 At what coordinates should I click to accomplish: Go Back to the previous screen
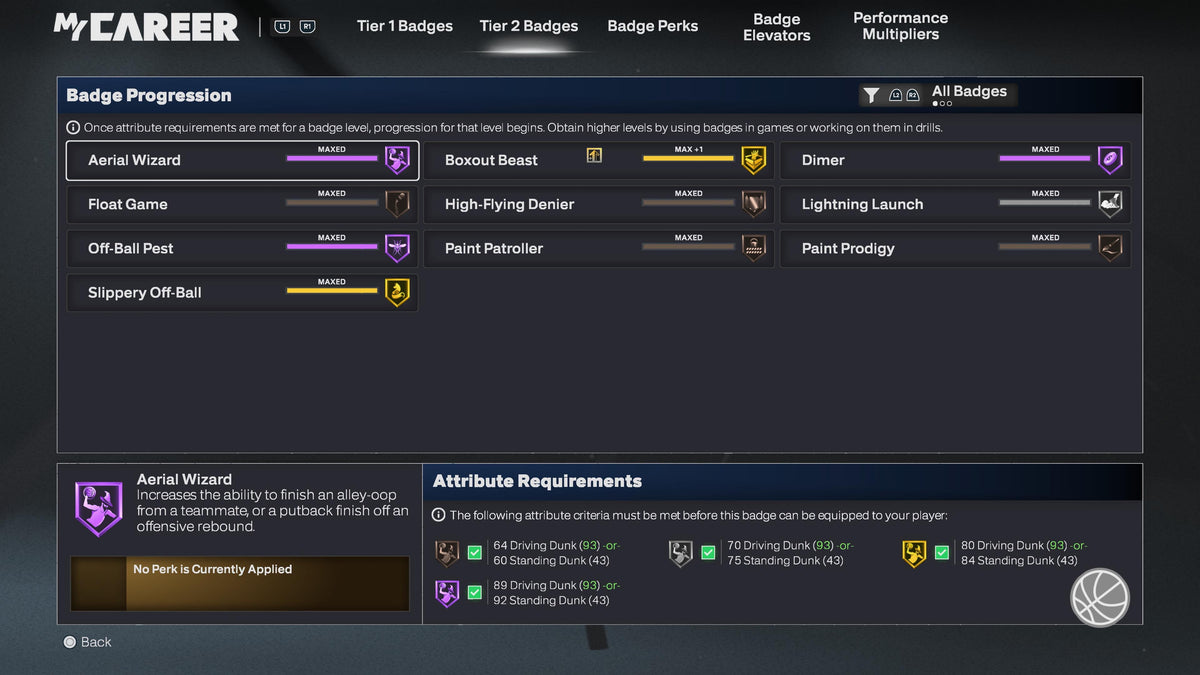tap(87, 642)
